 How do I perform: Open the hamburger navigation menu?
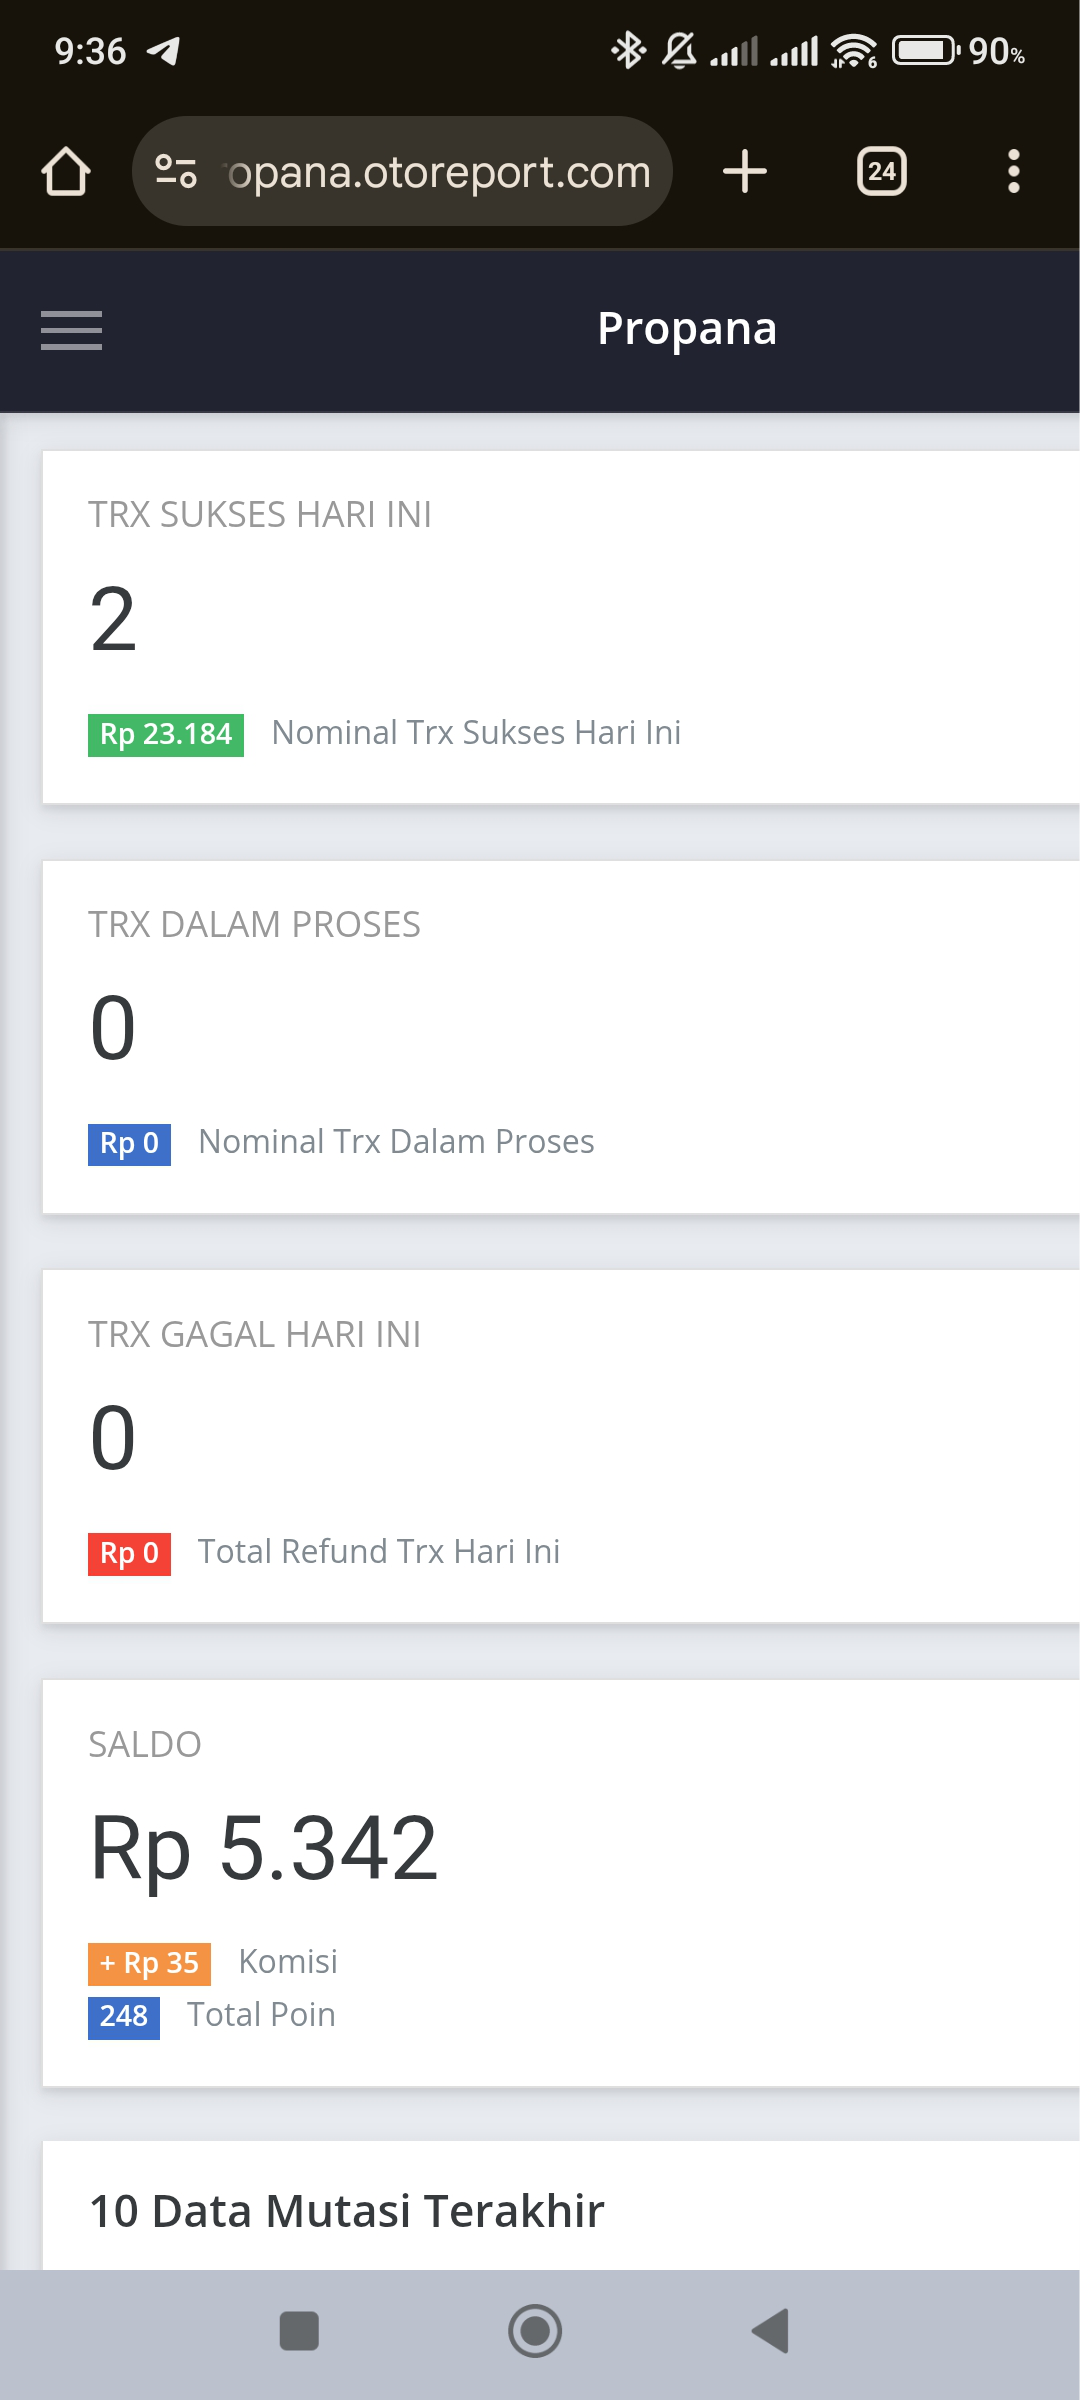click(71, 331)
